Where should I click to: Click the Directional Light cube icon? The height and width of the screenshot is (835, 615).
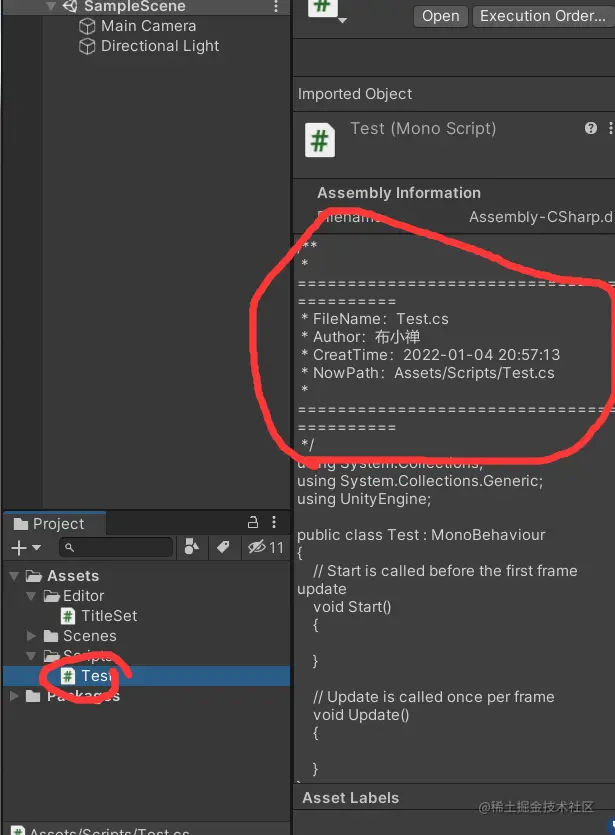tap(87, 46)
